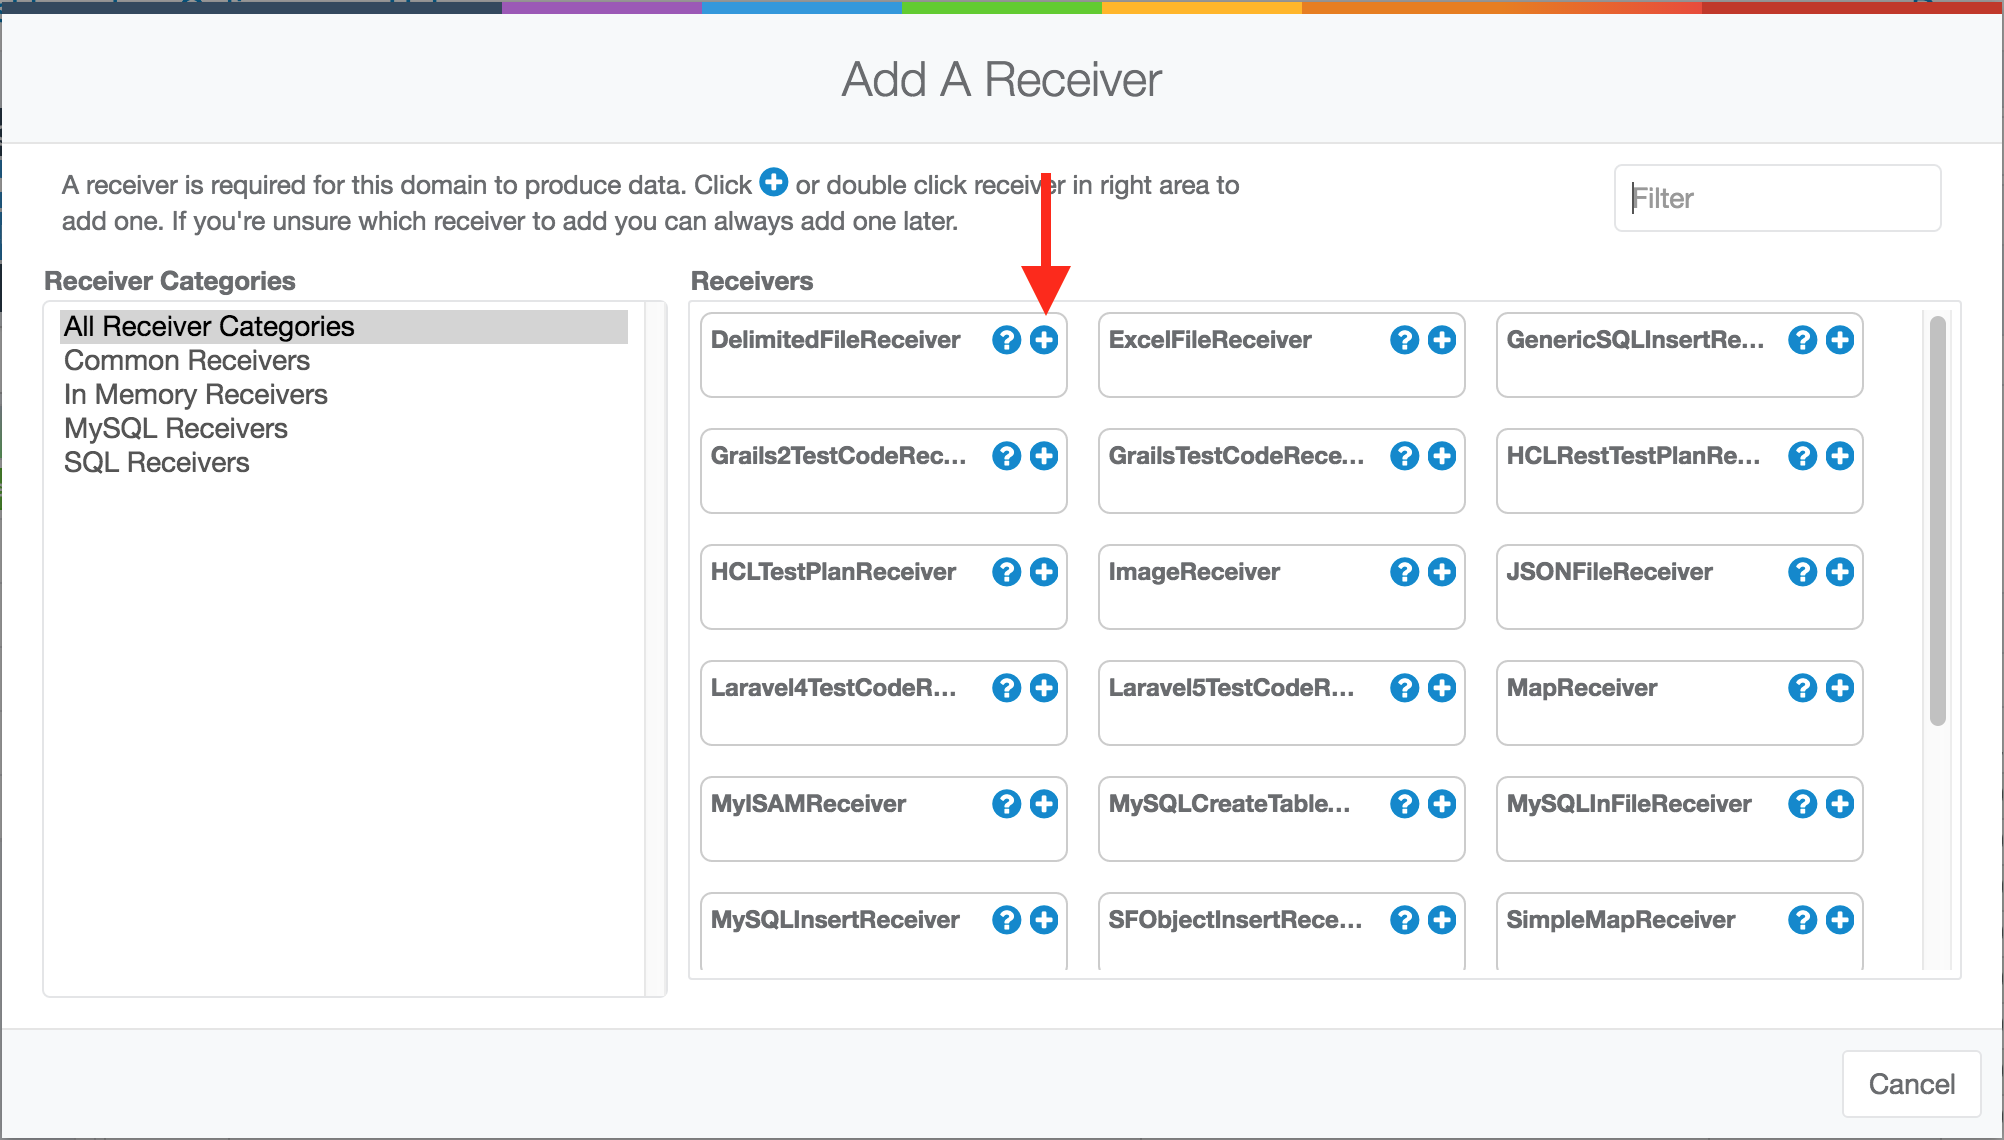Viewport: 2004px width, 1140px height.
Task: Show help for HCLTestPlanReceiver
Action: (1006, 572)
